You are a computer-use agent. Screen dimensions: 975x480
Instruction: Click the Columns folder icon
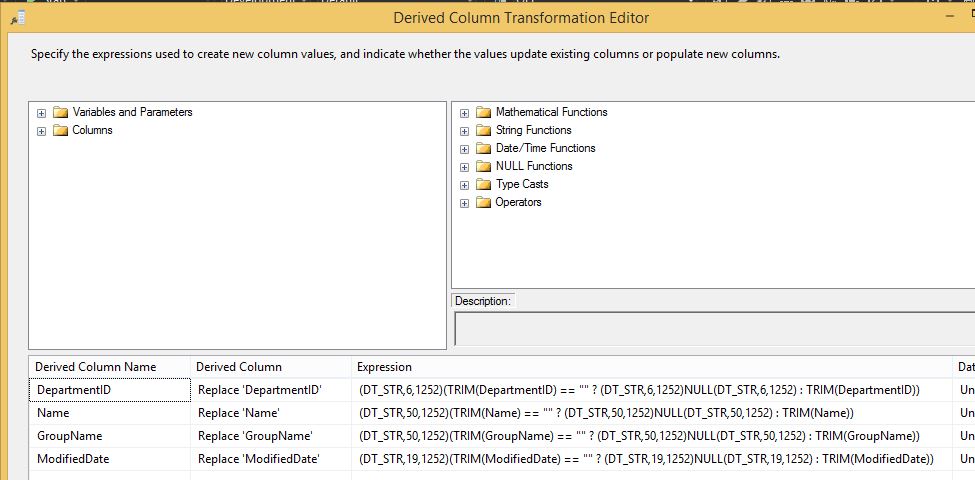pyautogui.click(x=60, y=130)
